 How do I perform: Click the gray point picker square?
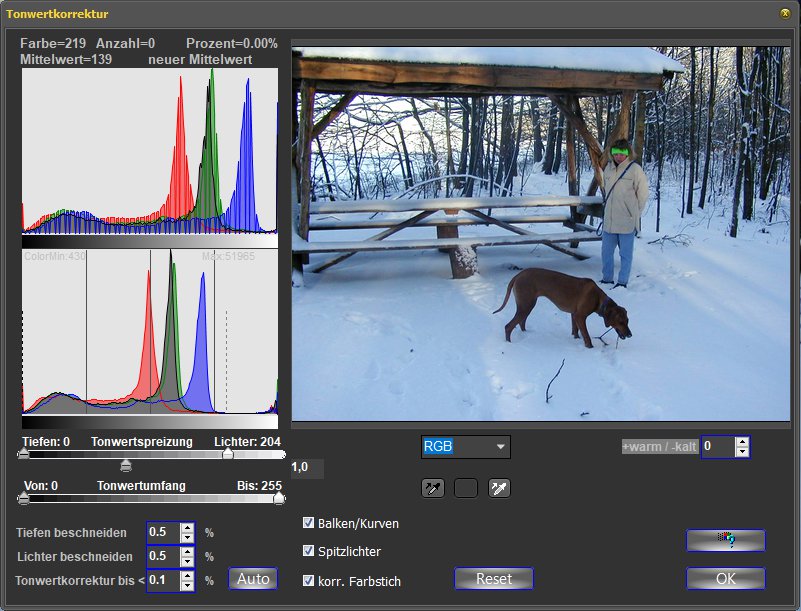point(466,488)
